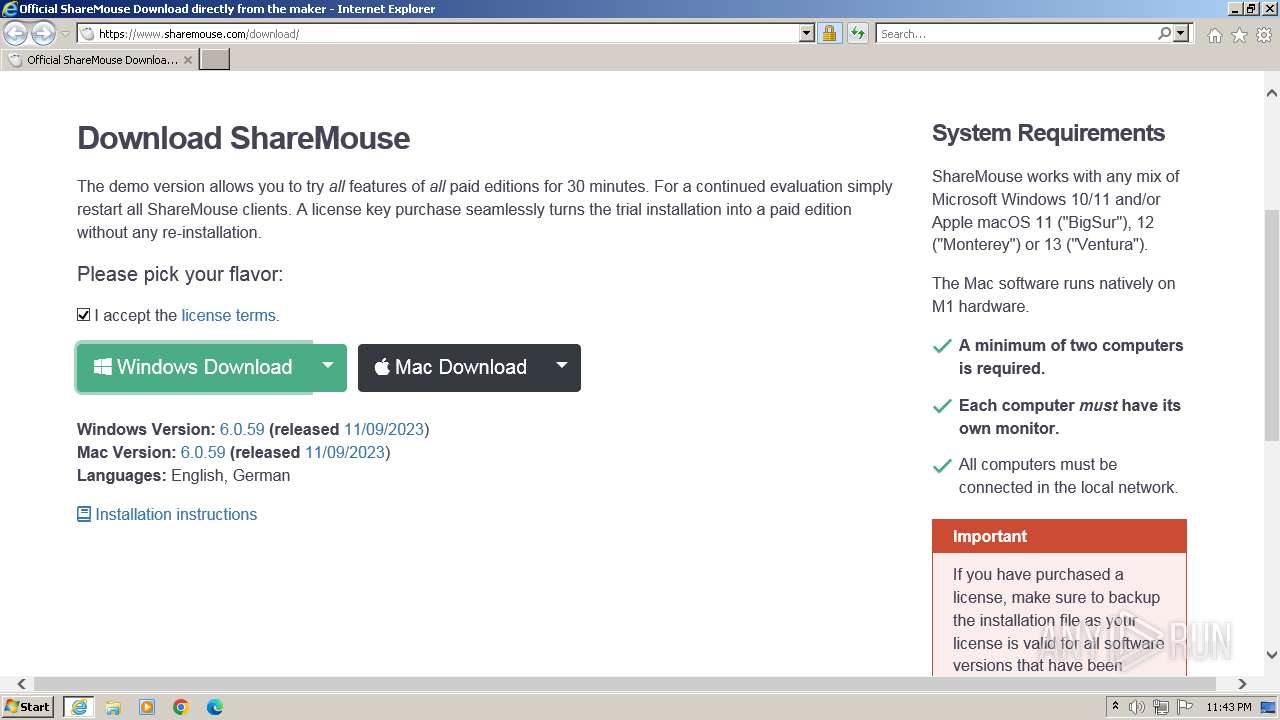Screen dimensions: 1280x720
Task: Click the dark Mac Download button
Action: pyautogui.click(x=451, y=367)
